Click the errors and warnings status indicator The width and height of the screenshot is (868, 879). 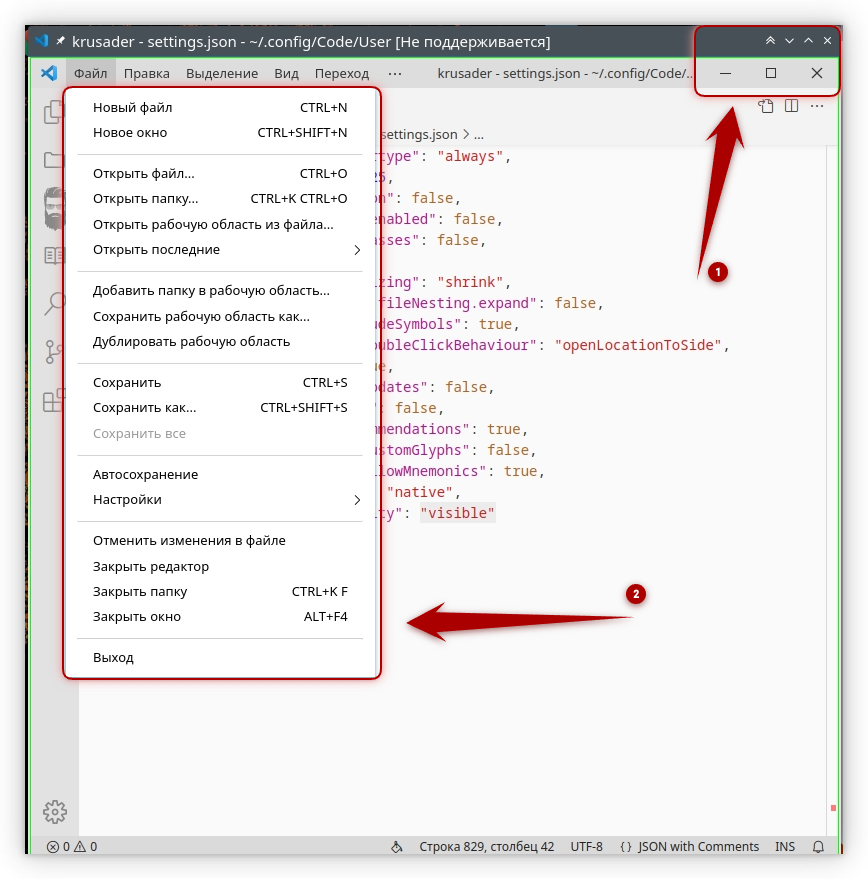point(70,846)
